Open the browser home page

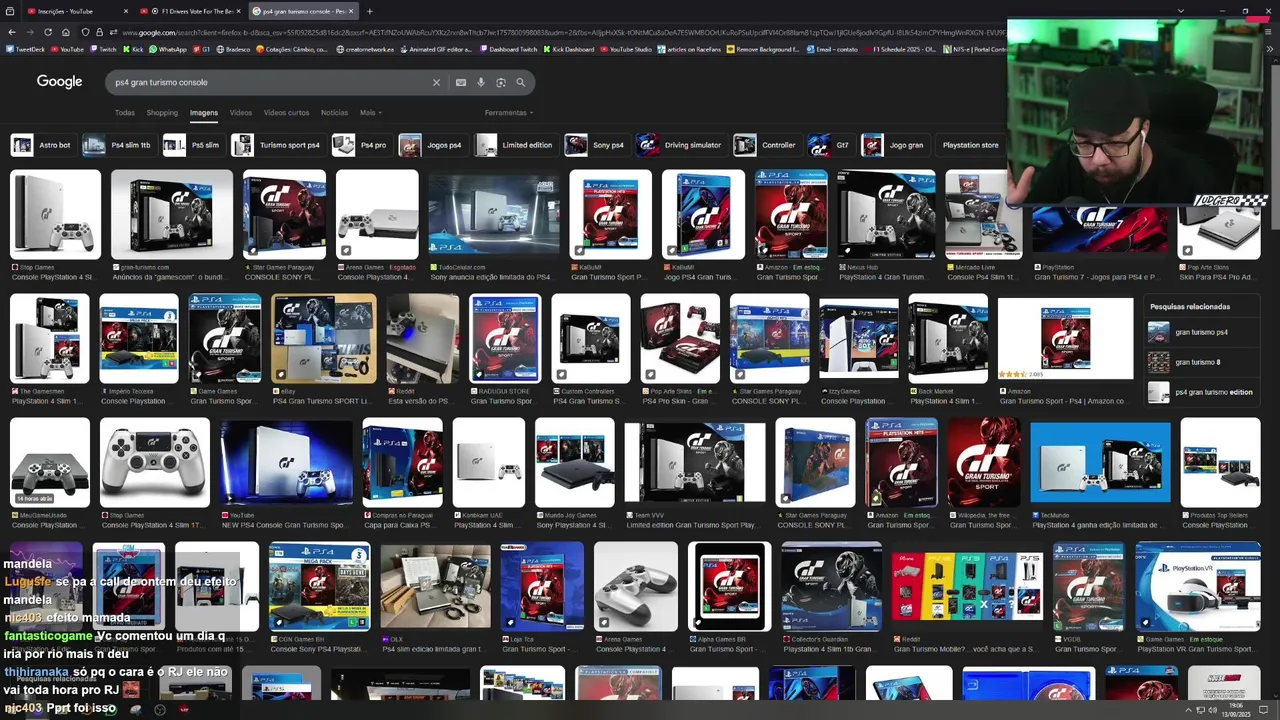coord(66,32)
